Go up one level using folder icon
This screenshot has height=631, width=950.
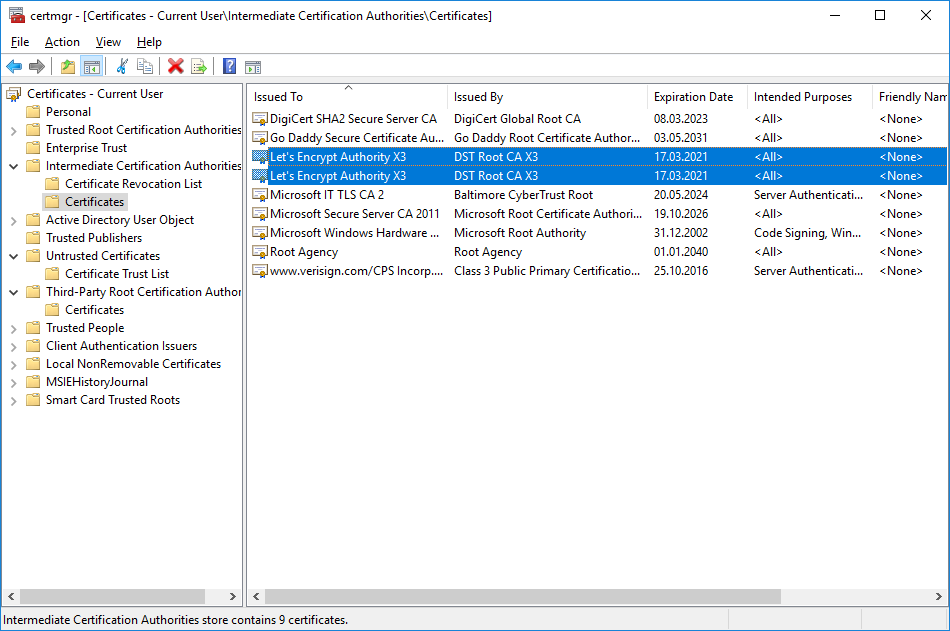68,67
